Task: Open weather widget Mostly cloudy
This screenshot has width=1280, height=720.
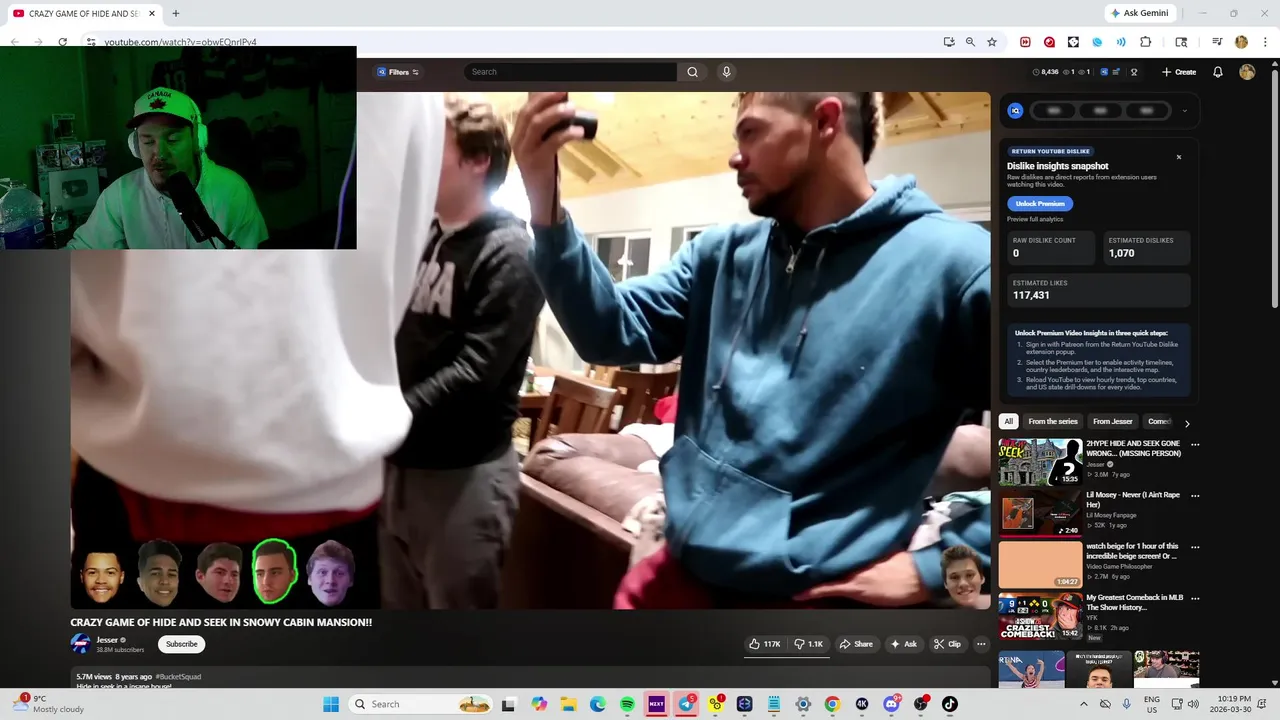Action: (48, 704)
